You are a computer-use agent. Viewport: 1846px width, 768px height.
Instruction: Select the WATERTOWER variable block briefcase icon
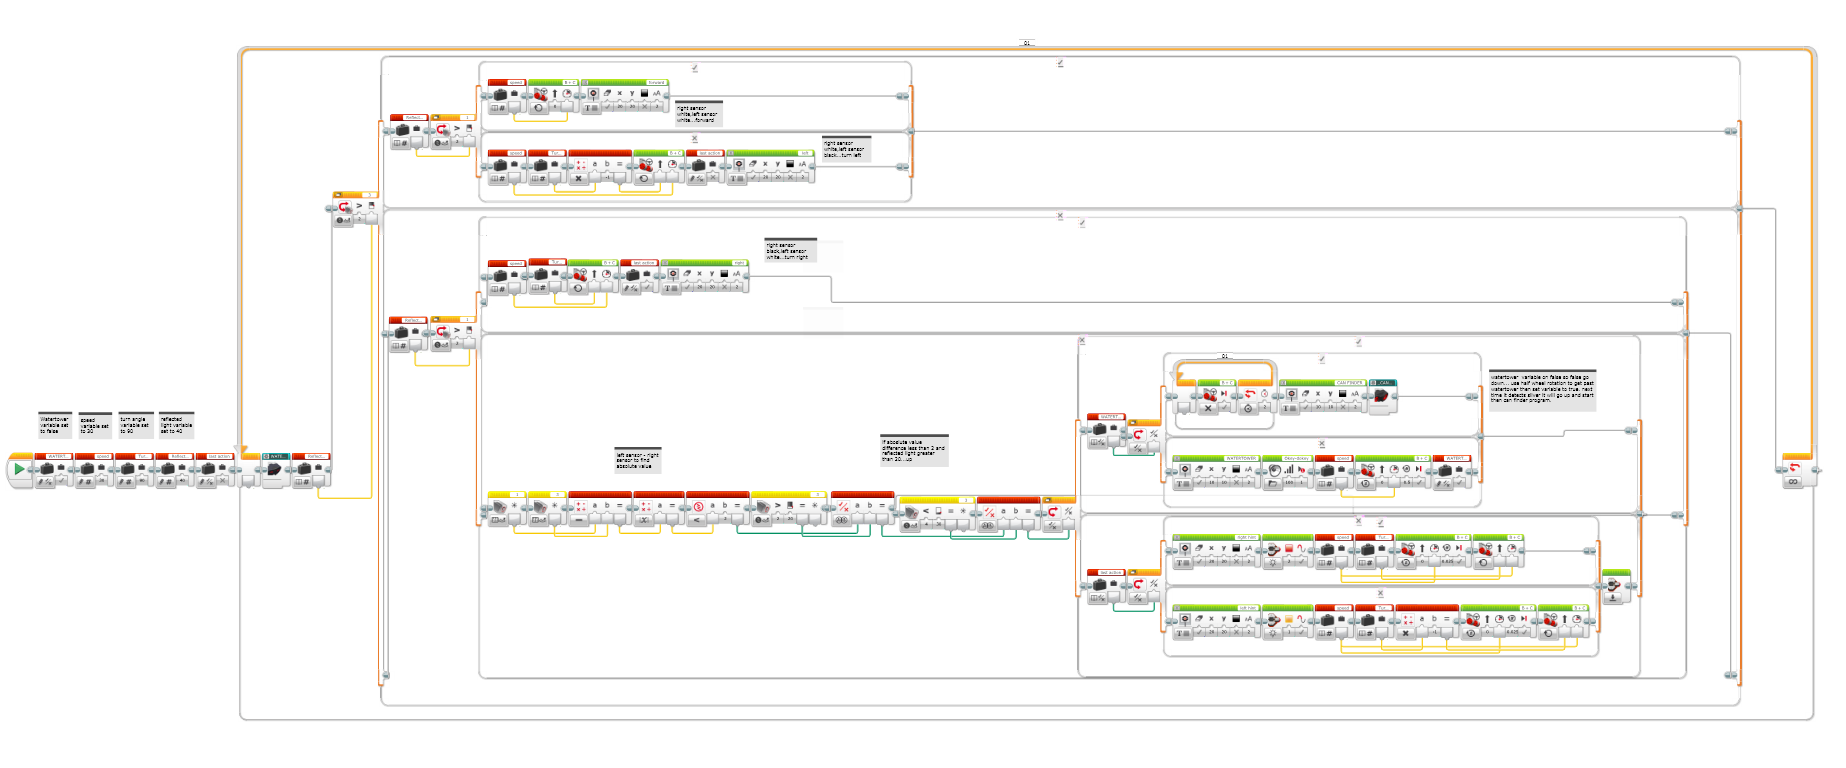point(47,469)
